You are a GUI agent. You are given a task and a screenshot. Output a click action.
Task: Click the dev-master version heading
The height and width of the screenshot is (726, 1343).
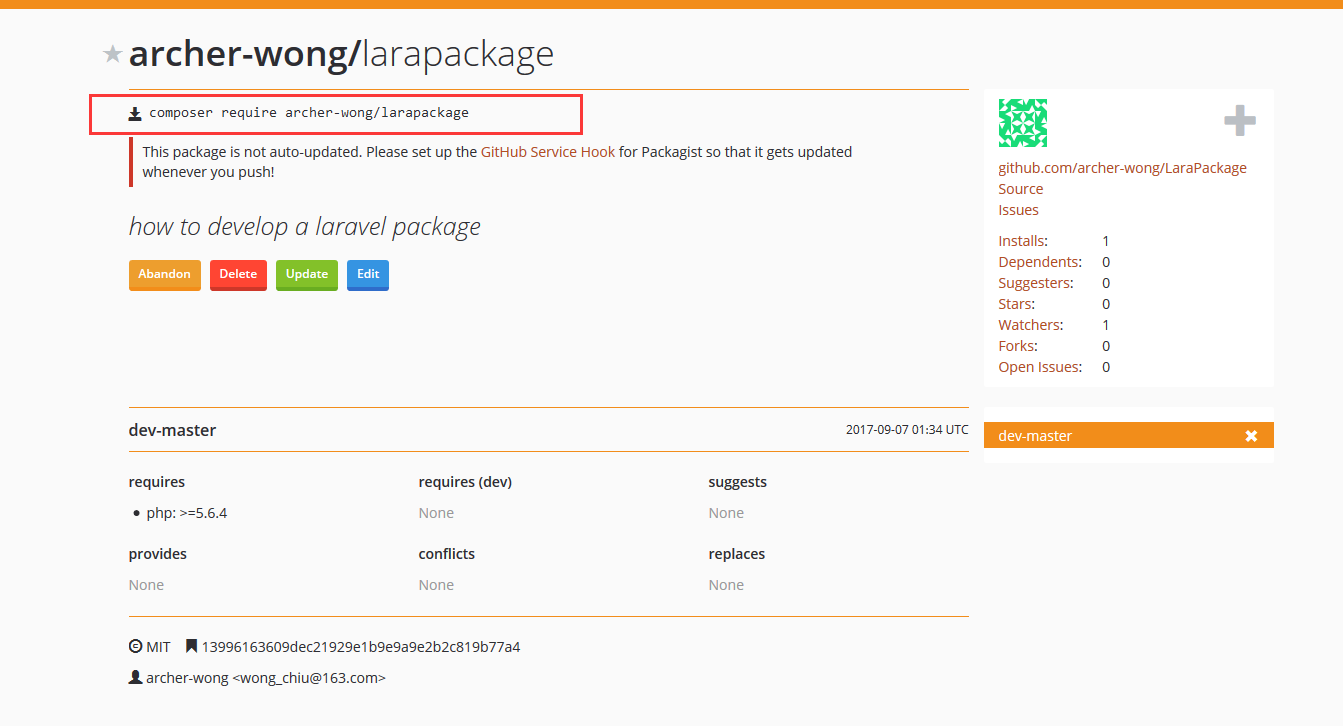coord(172,430)
